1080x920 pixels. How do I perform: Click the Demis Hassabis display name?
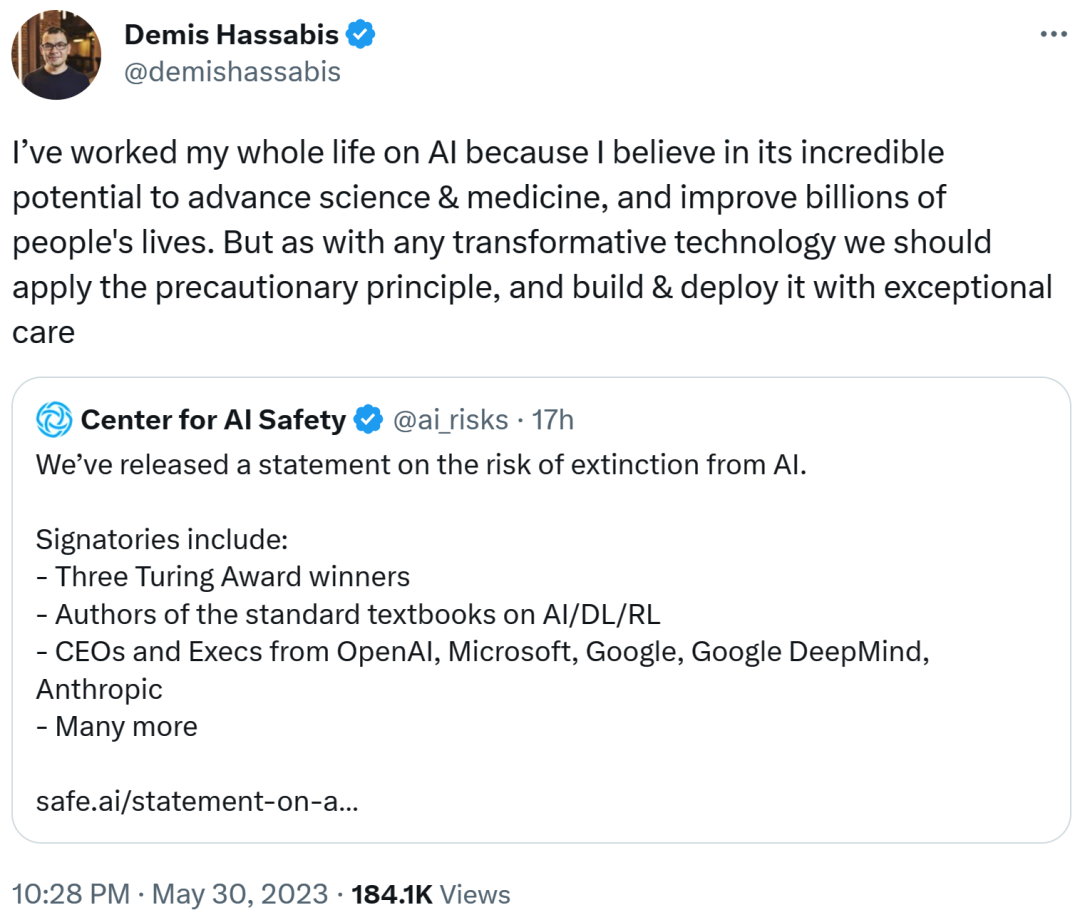pyautogui.click(x=231, y=34)
